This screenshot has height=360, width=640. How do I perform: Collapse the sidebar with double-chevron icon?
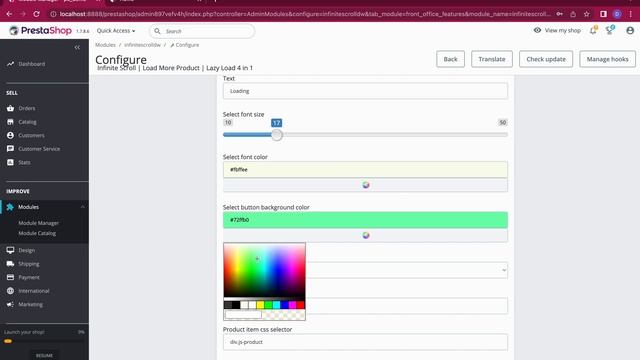pos(77,47)
